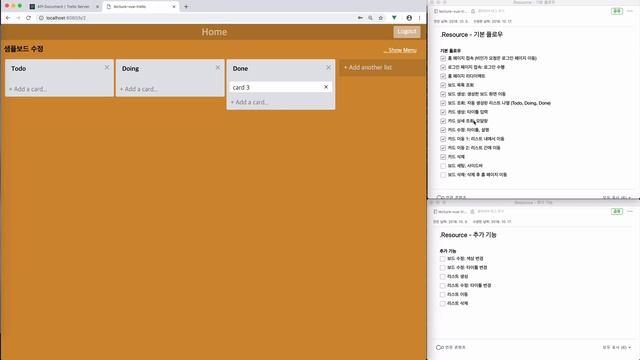Check the 리스트 생성 checkbox
This screenshot has height=360, width=640.
442,277
